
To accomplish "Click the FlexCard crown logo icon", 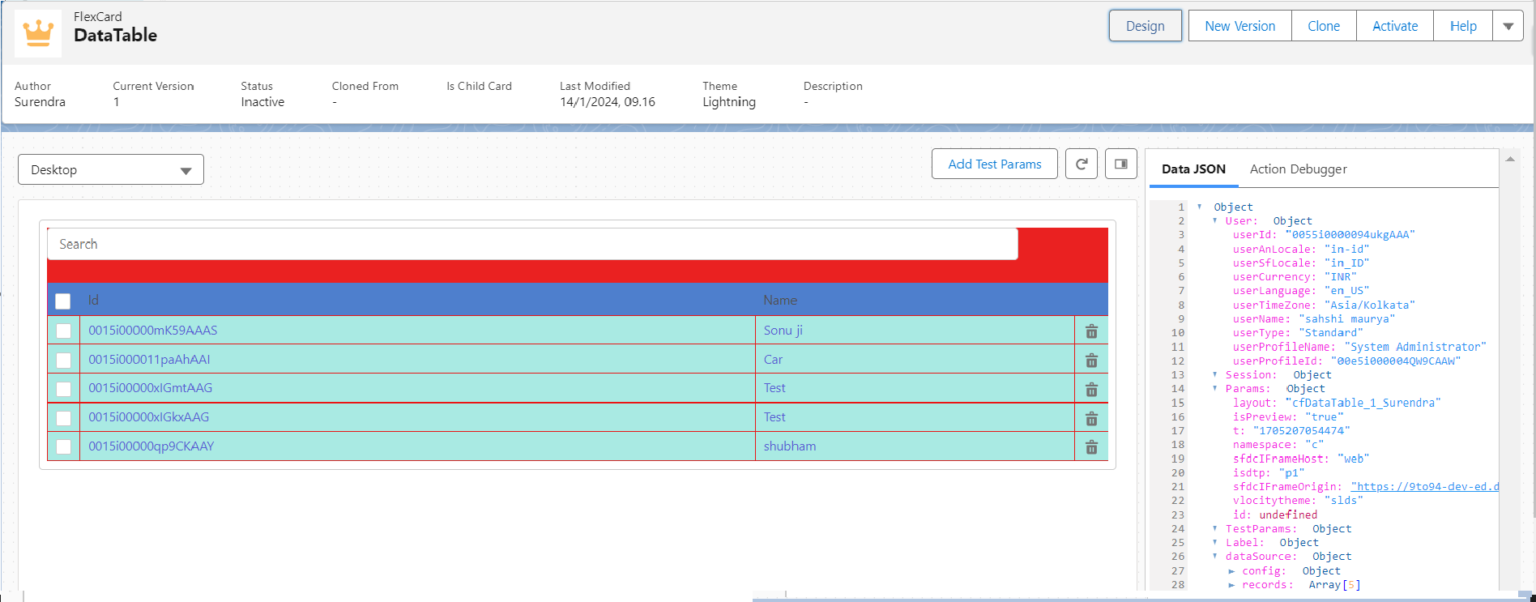I will 38,33.
